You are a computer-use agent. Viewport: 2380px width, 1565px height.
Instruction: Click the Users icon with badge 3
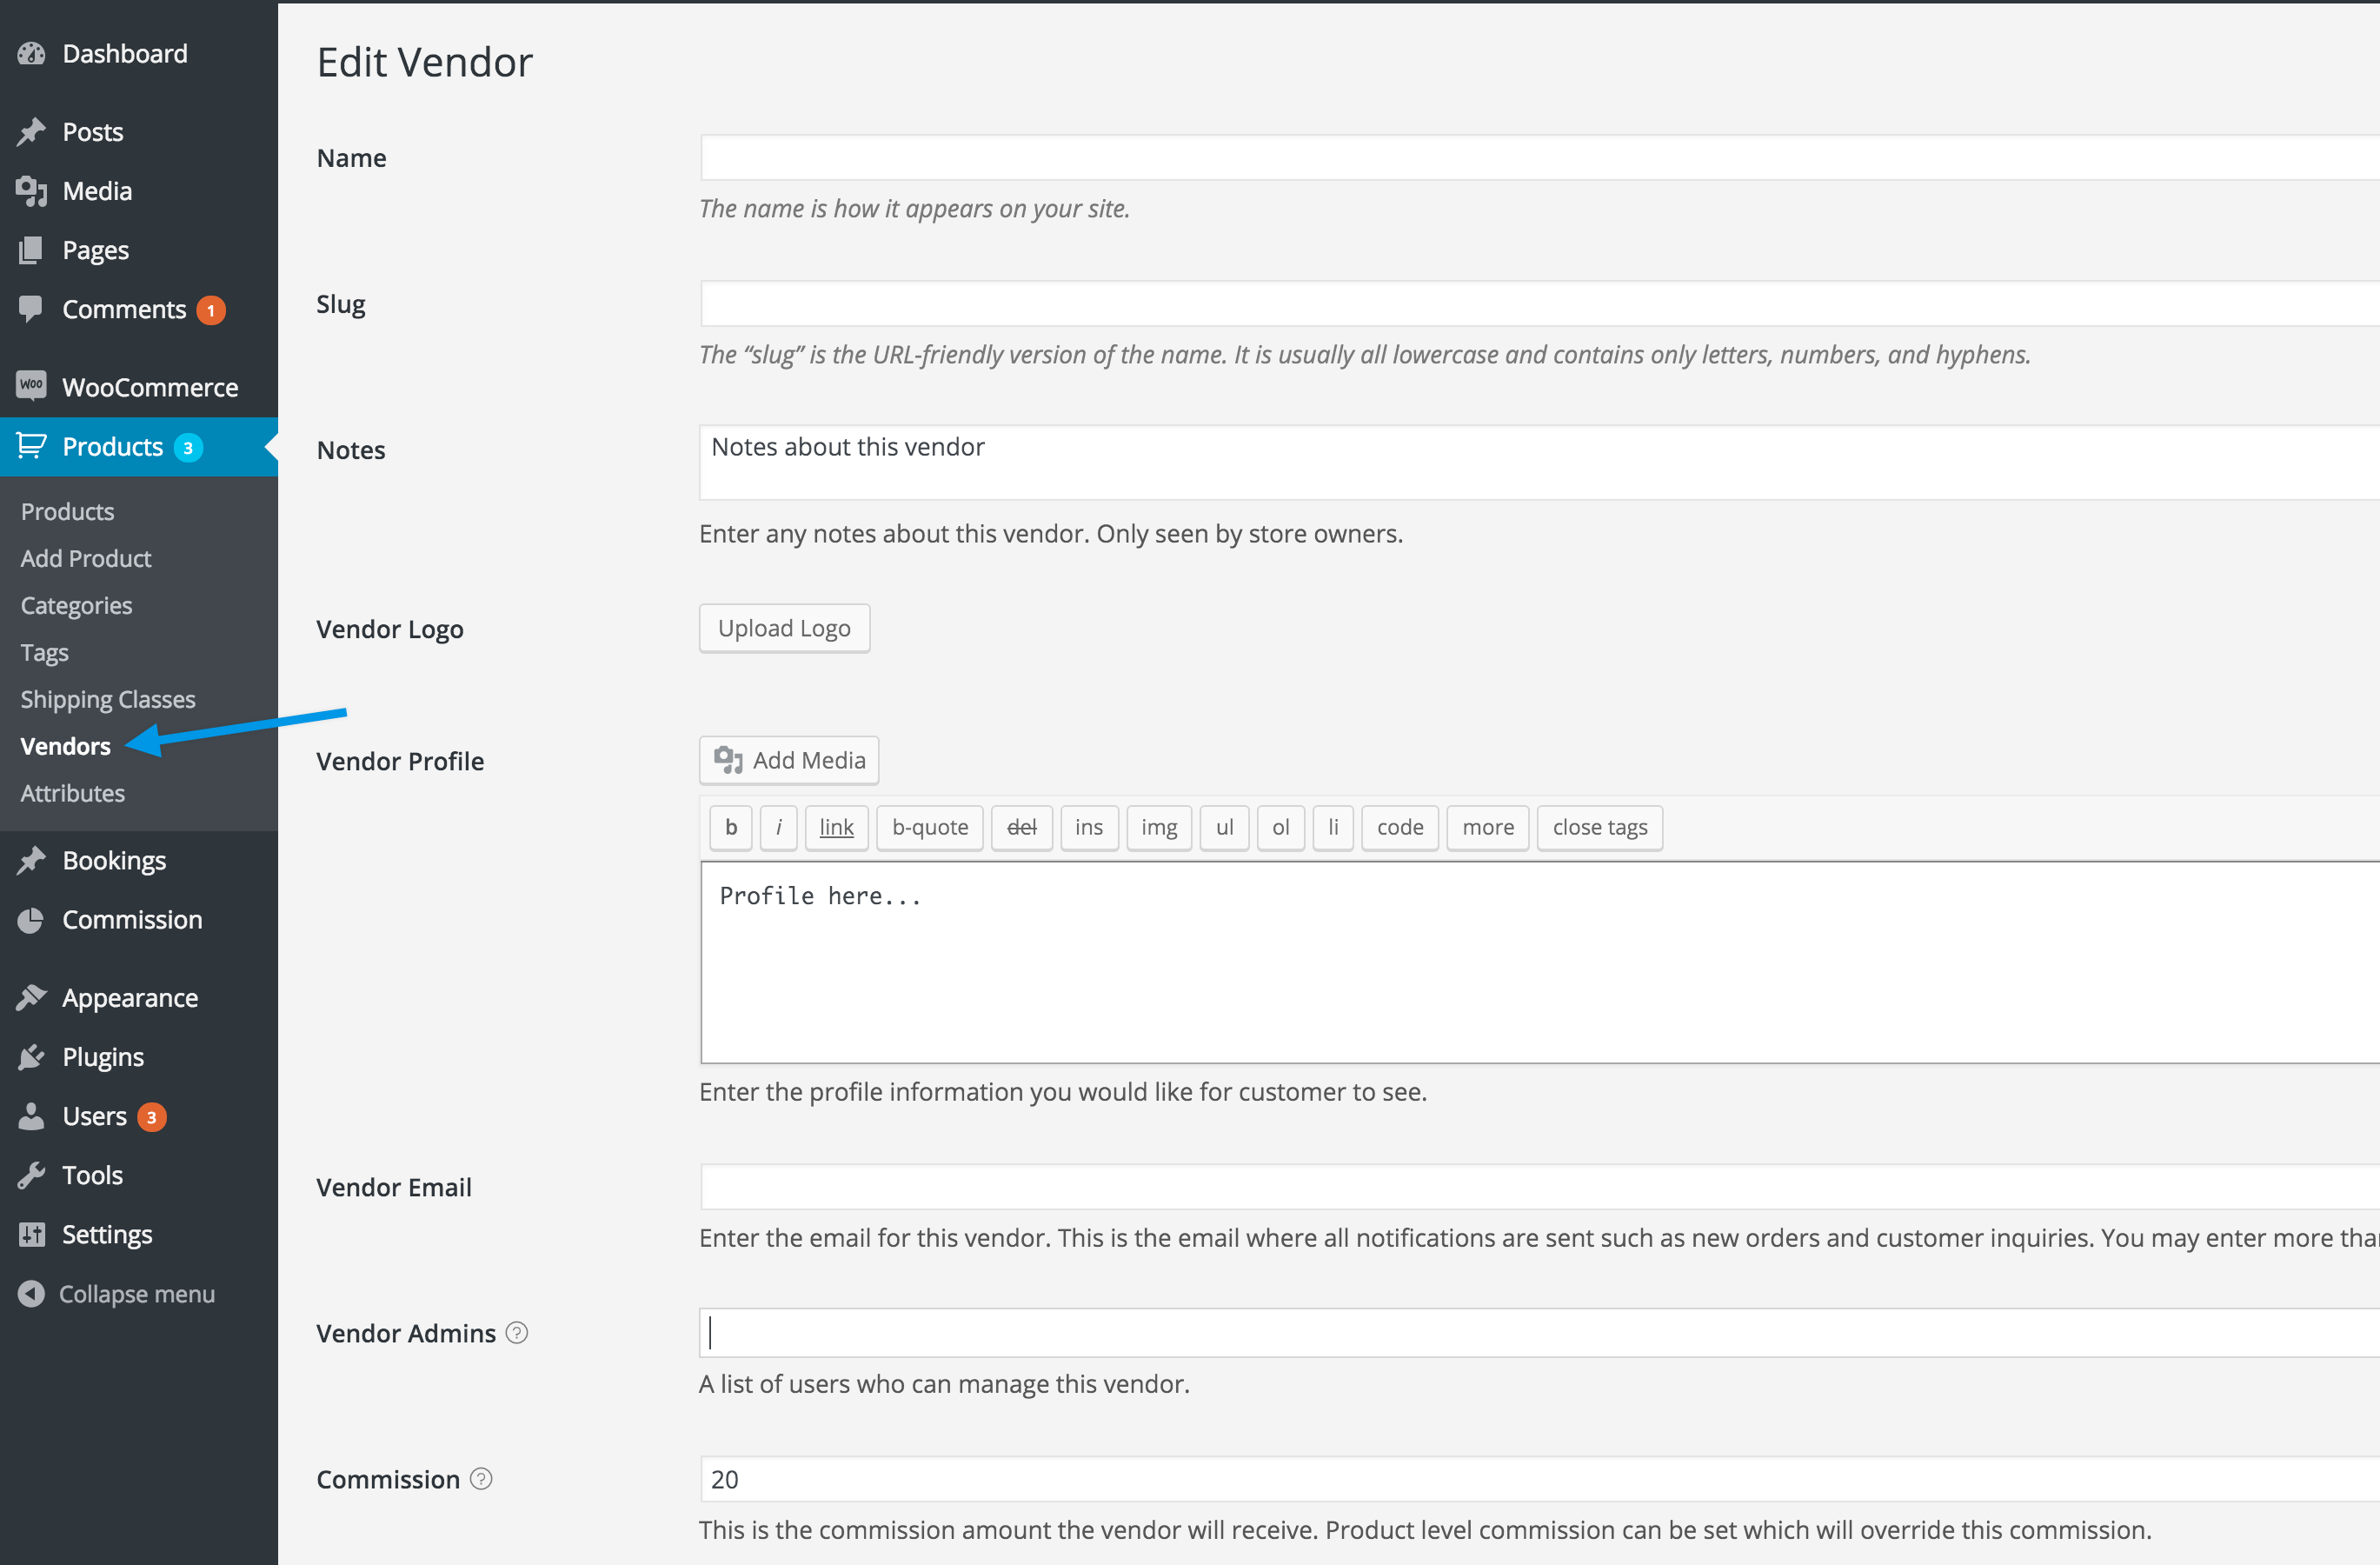coord(92,1115)
